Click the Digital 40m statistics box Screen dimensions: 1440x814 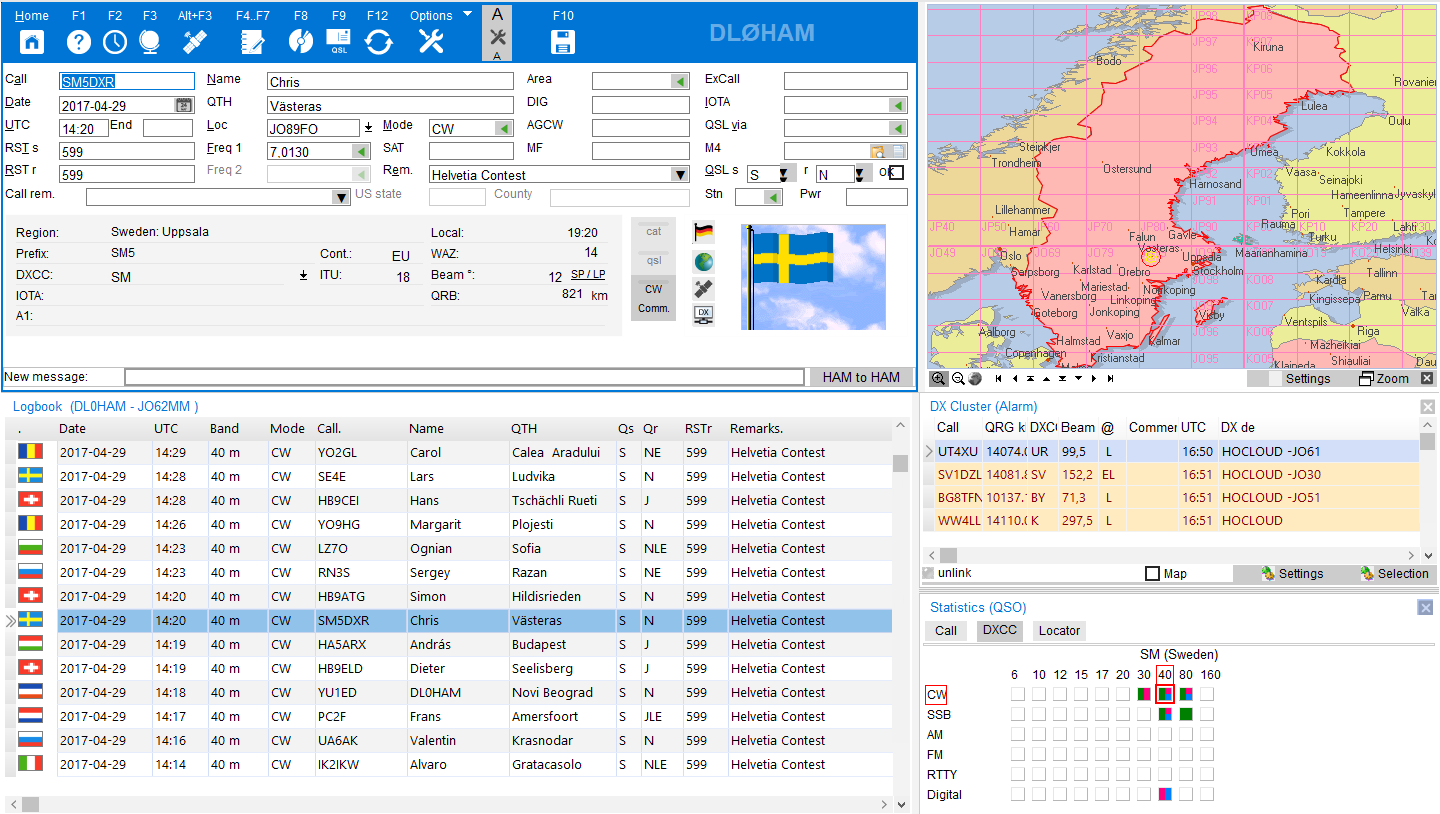point(1165,794)
